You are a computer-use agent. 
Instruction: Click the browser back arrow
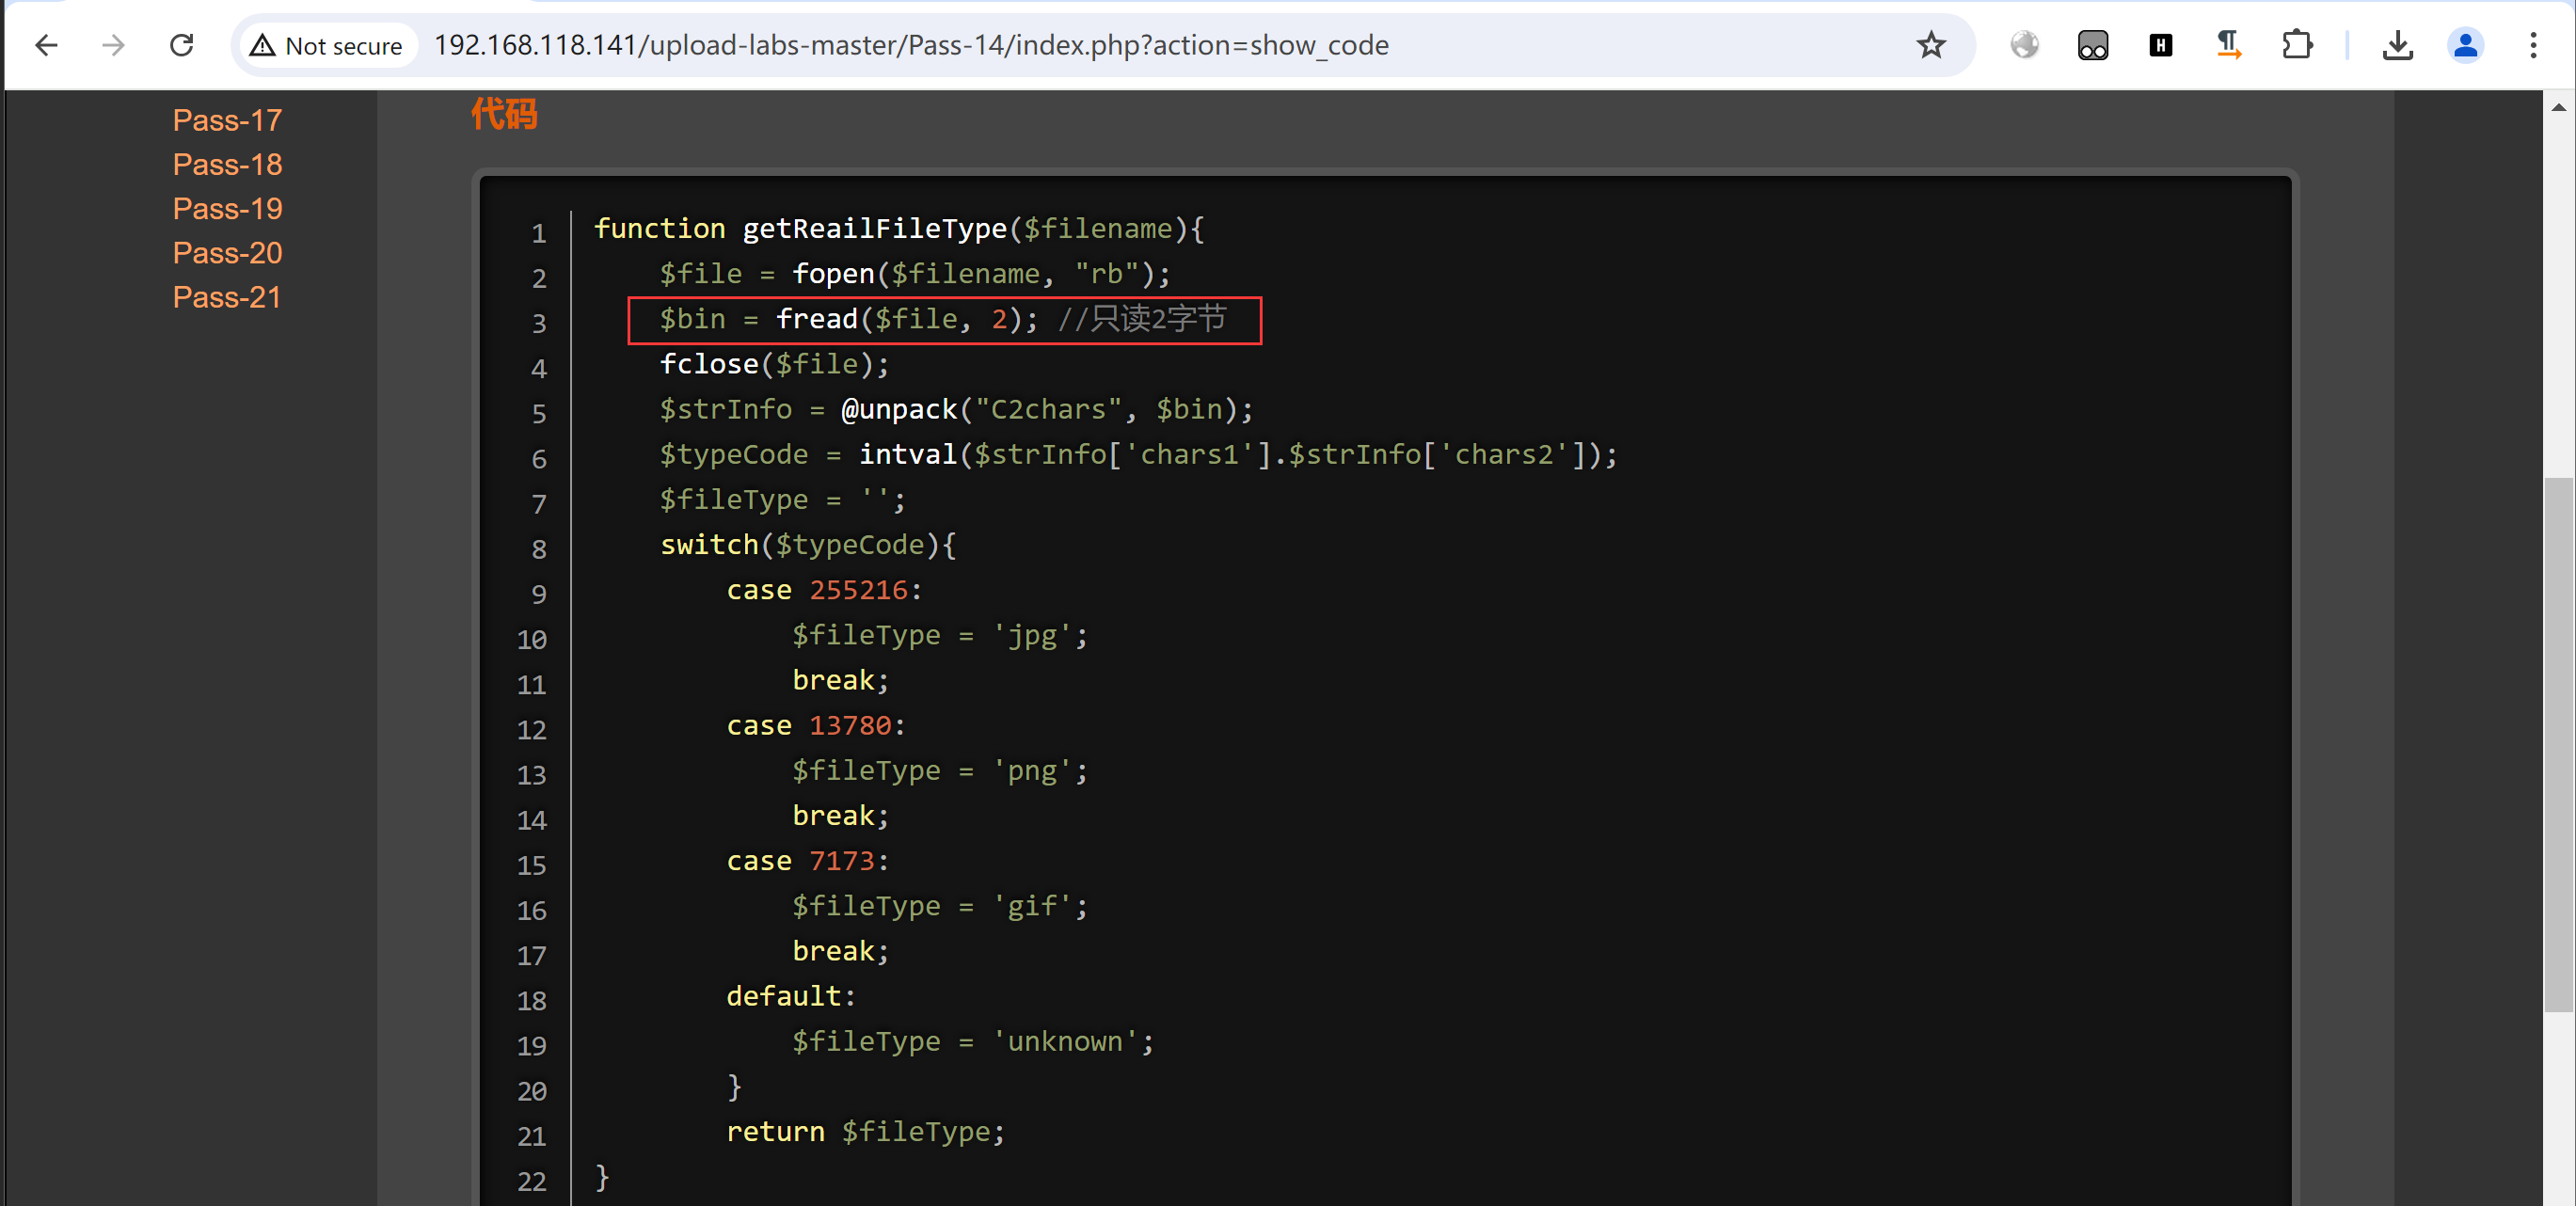point(46,45)
